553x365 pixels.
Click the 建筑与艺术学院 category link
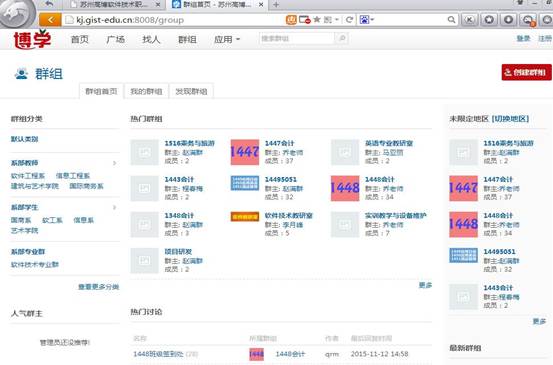[x=35, y=186]
